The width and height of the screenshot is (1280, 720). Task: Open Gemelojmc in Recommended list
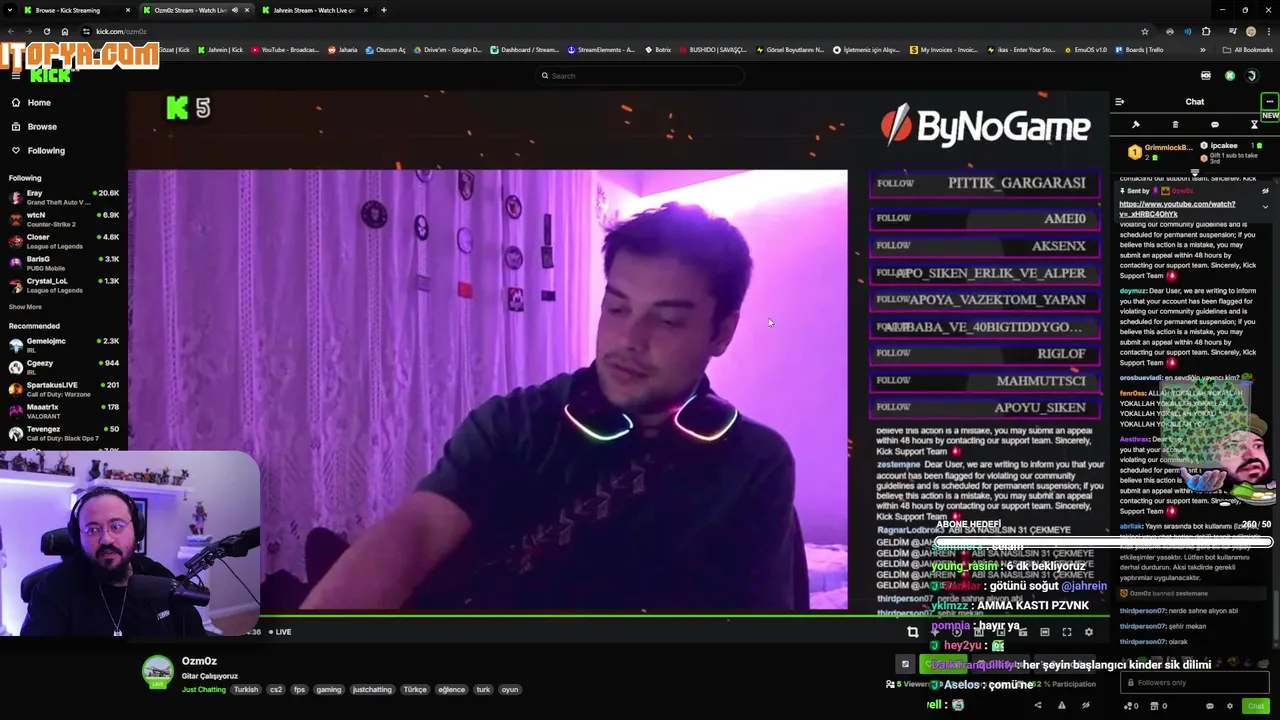tap(64, 346)
